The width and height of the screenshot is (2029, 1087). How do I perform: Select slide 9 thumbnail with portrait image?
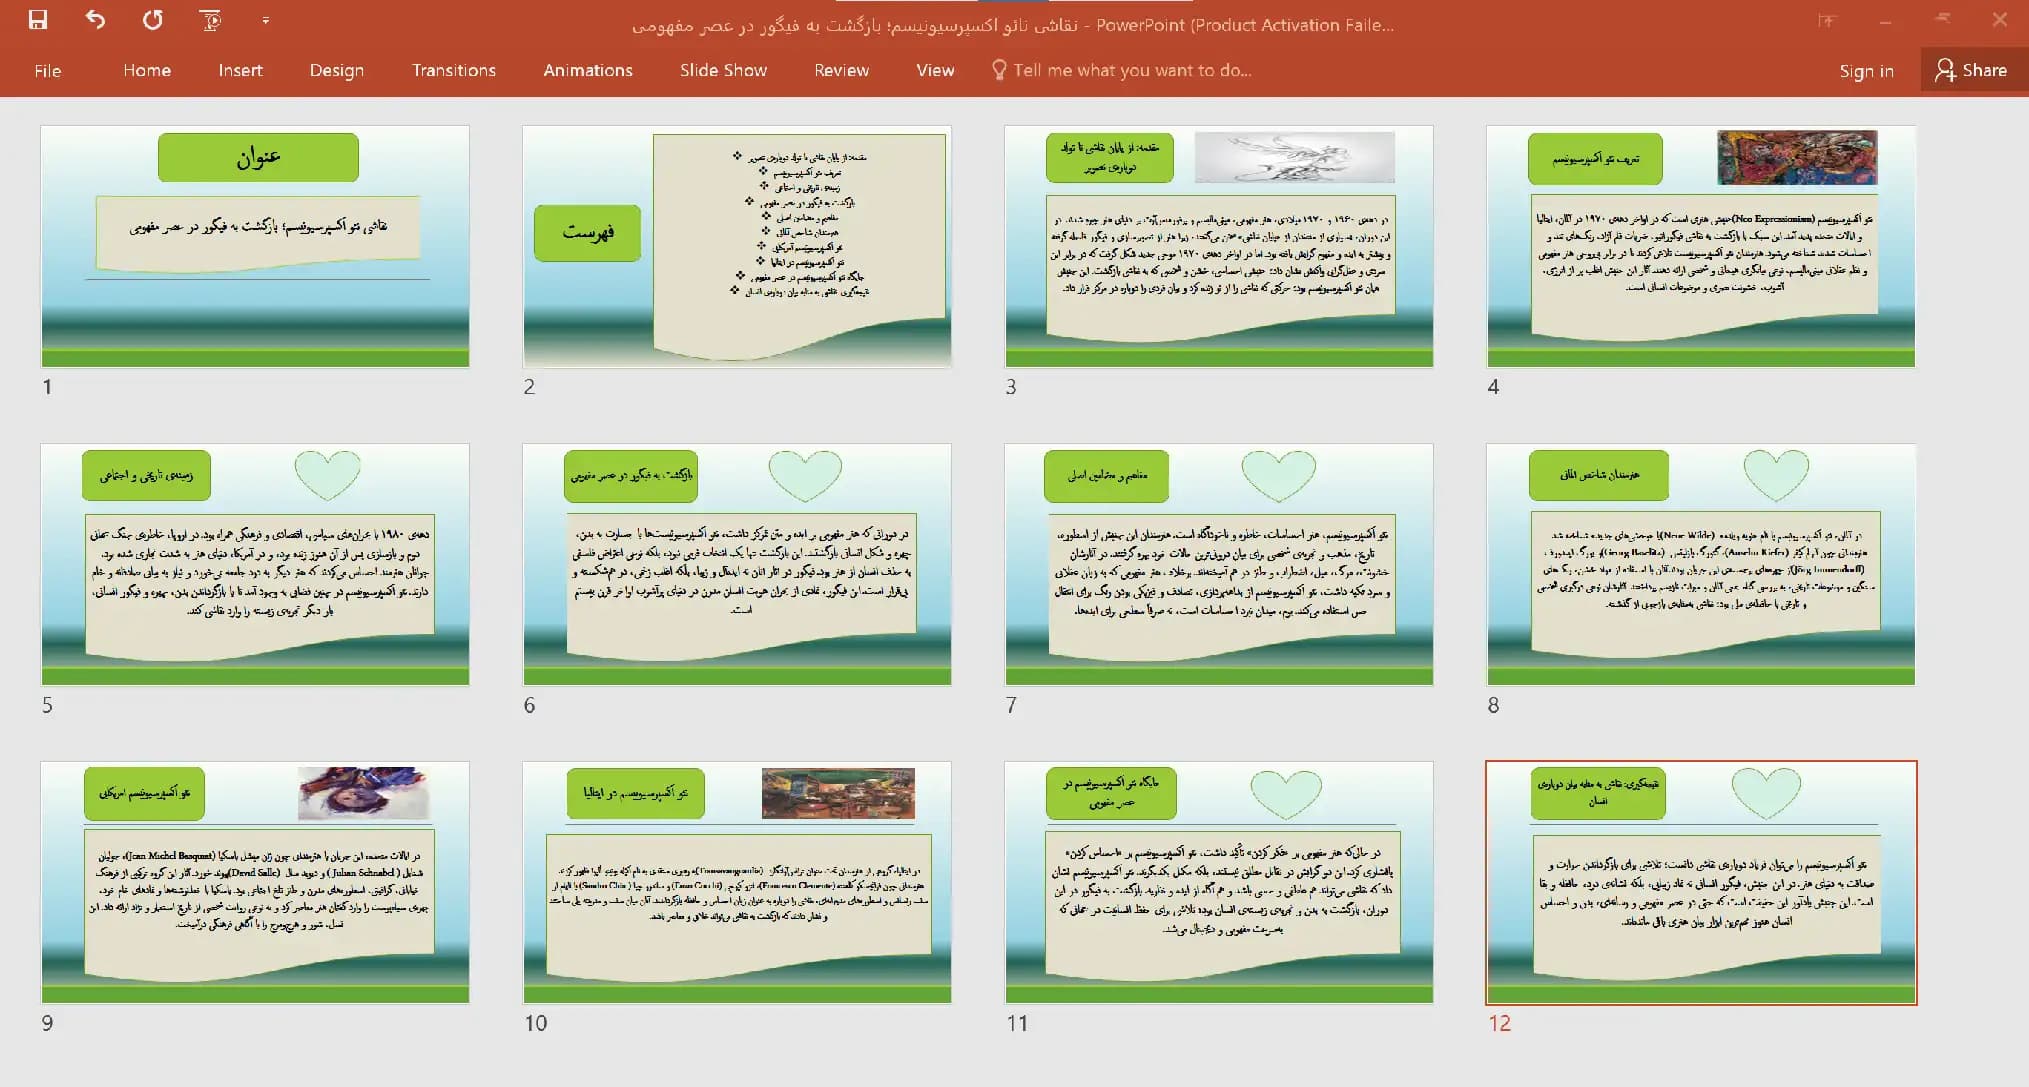tap(255, 883)
